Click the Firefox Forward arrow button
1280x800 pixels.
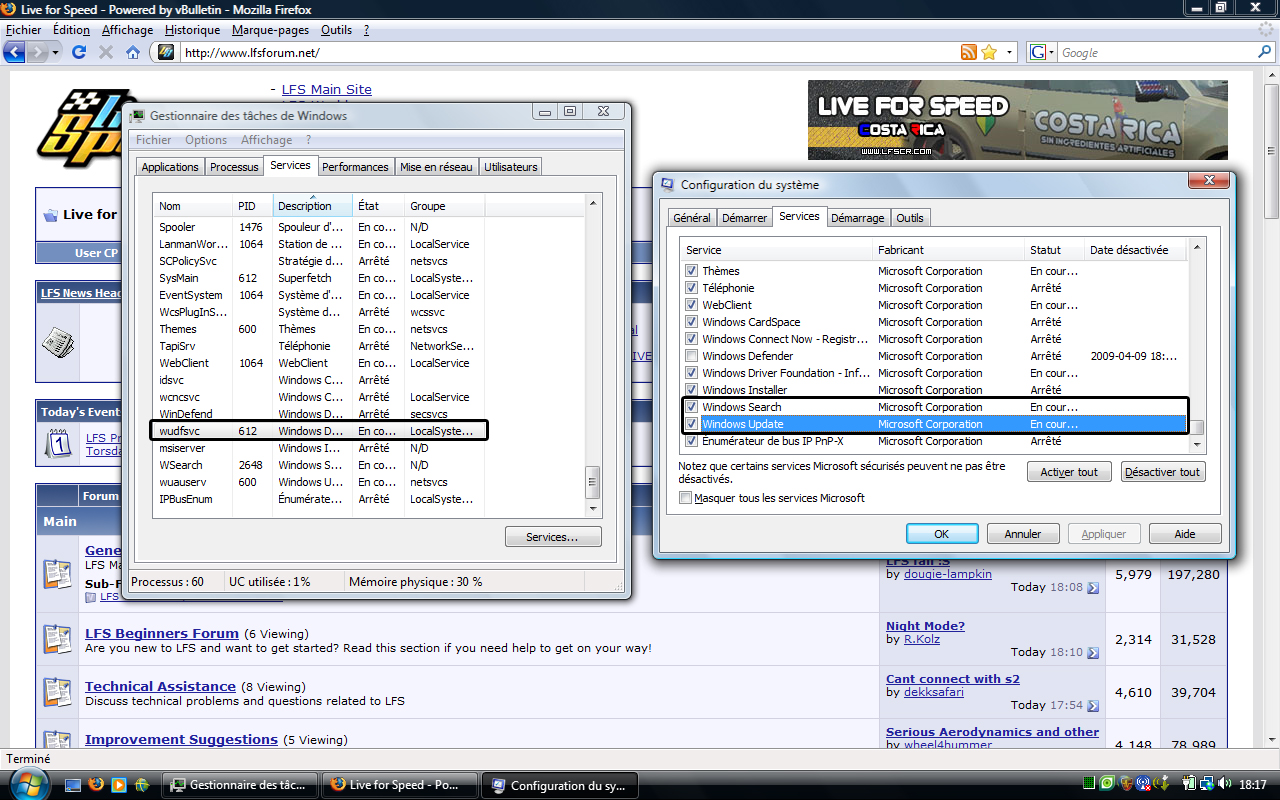point(38,52)
